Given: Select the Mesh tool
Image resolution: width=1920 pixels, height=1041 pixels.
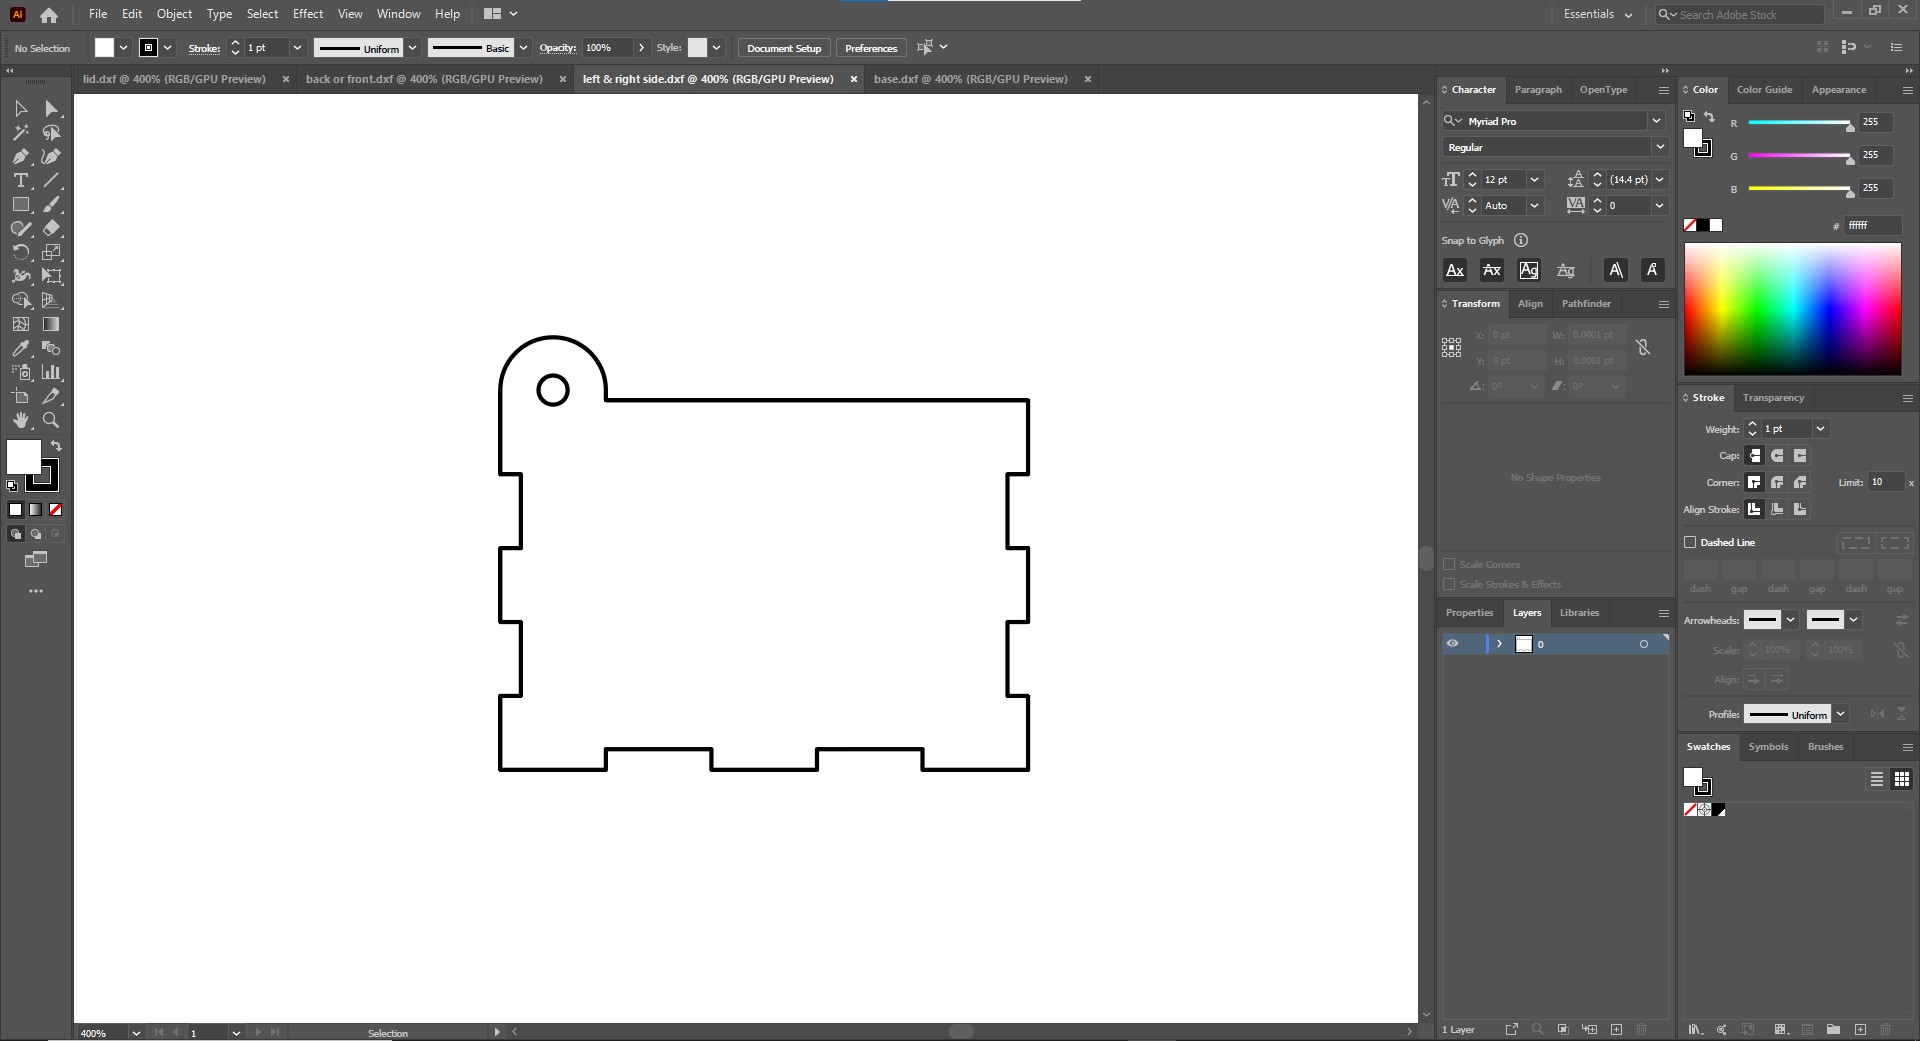Looking at the screenshot, I should (x=20, y=324).
